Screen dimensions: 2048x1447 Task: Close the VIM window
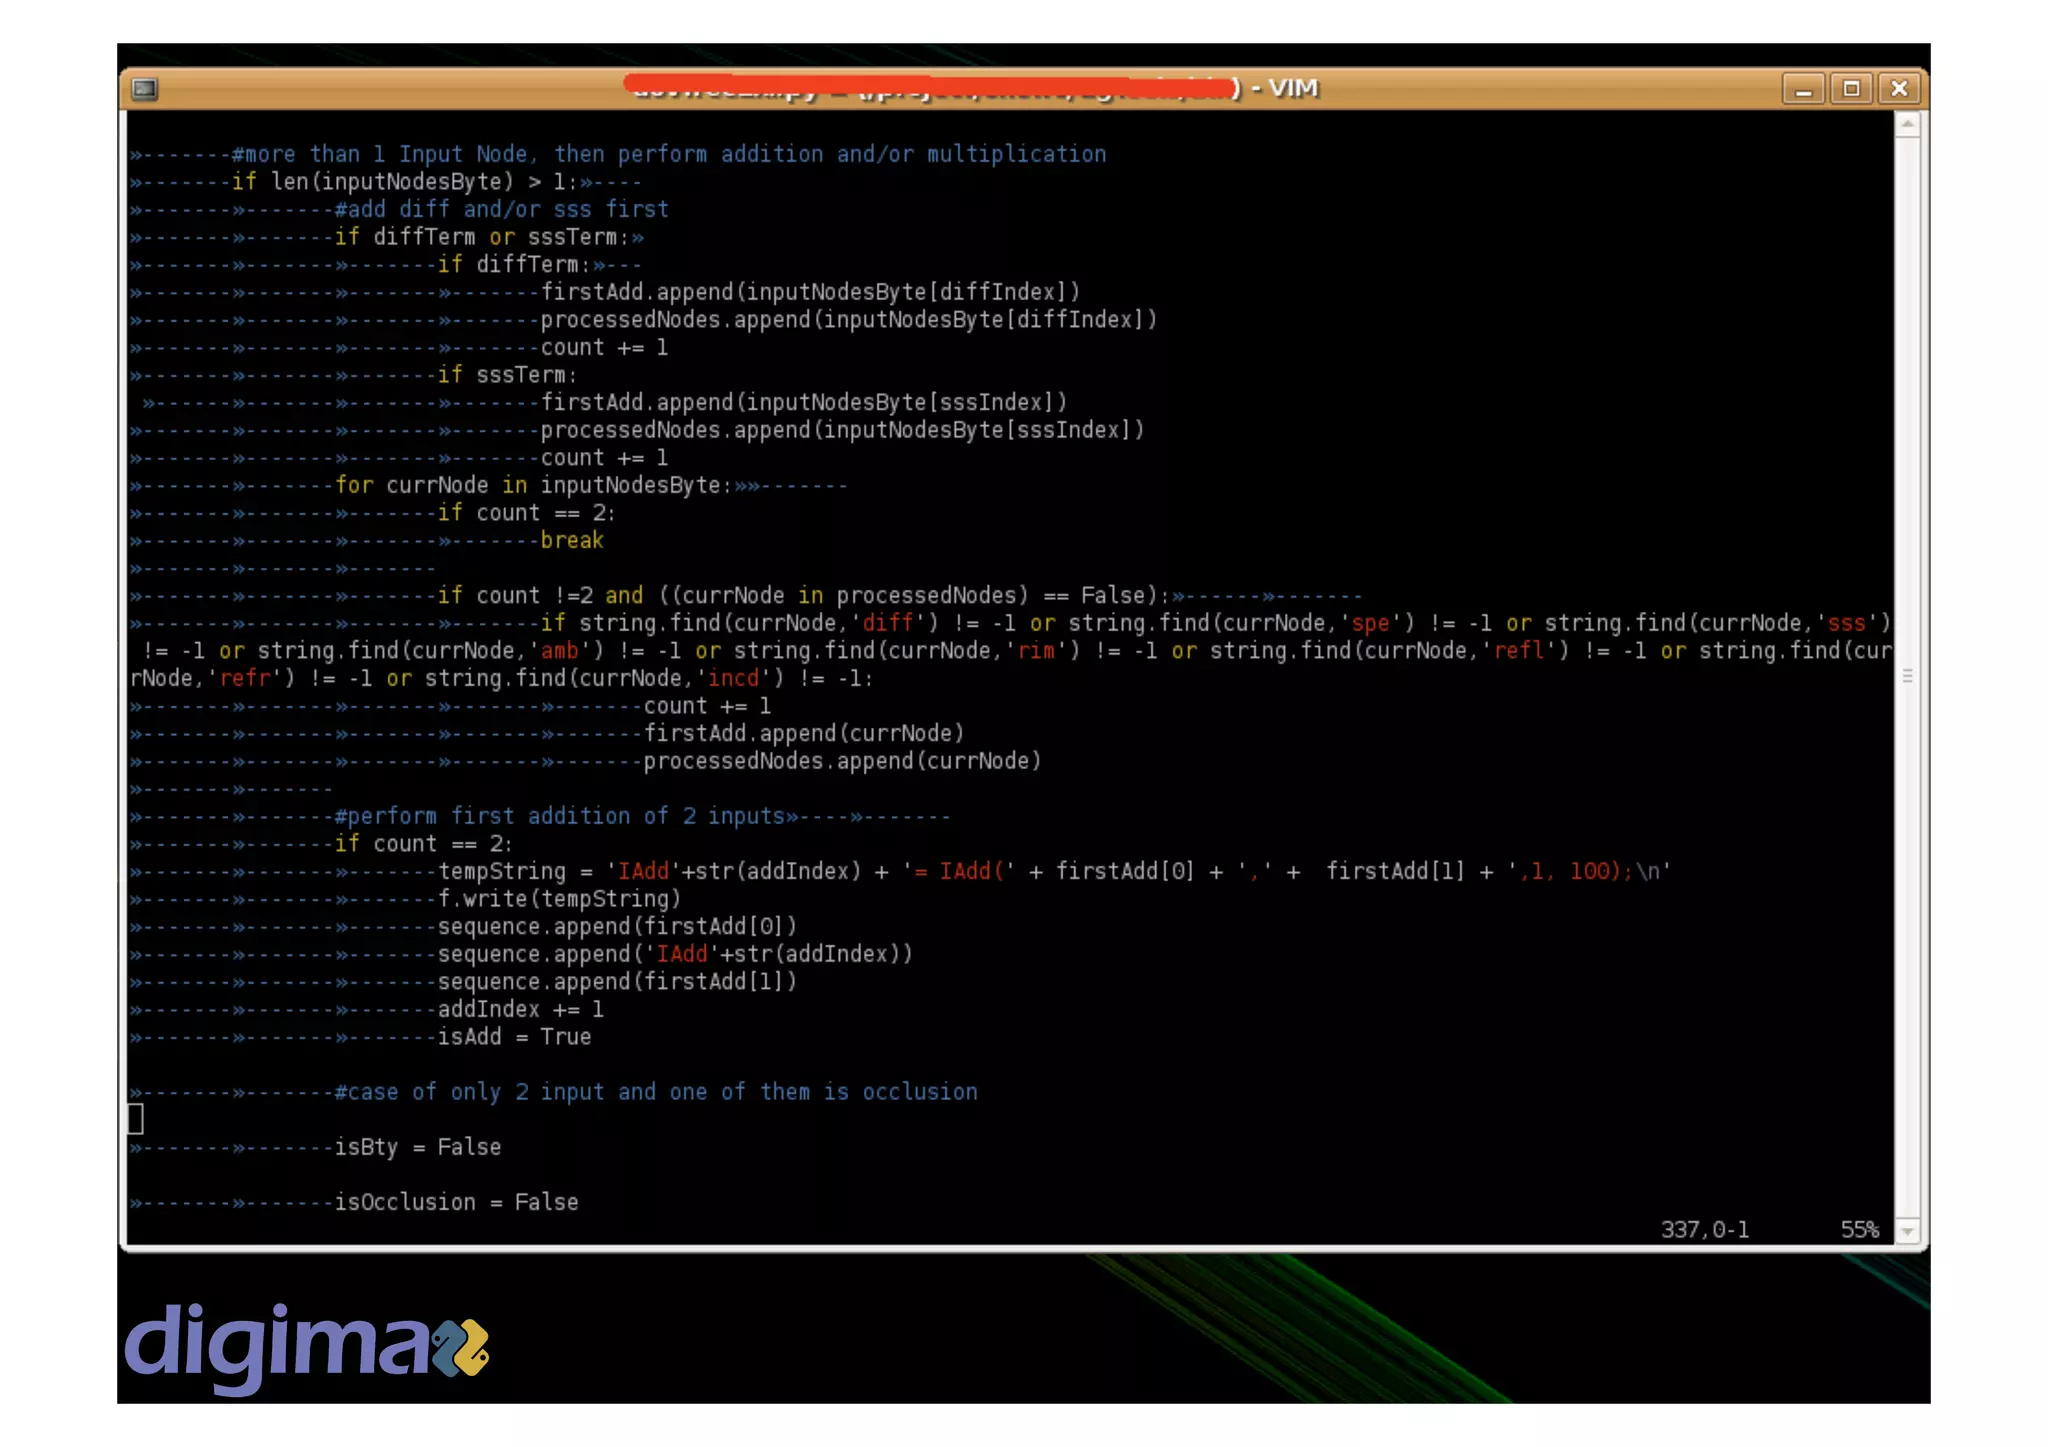[1899, 89]
